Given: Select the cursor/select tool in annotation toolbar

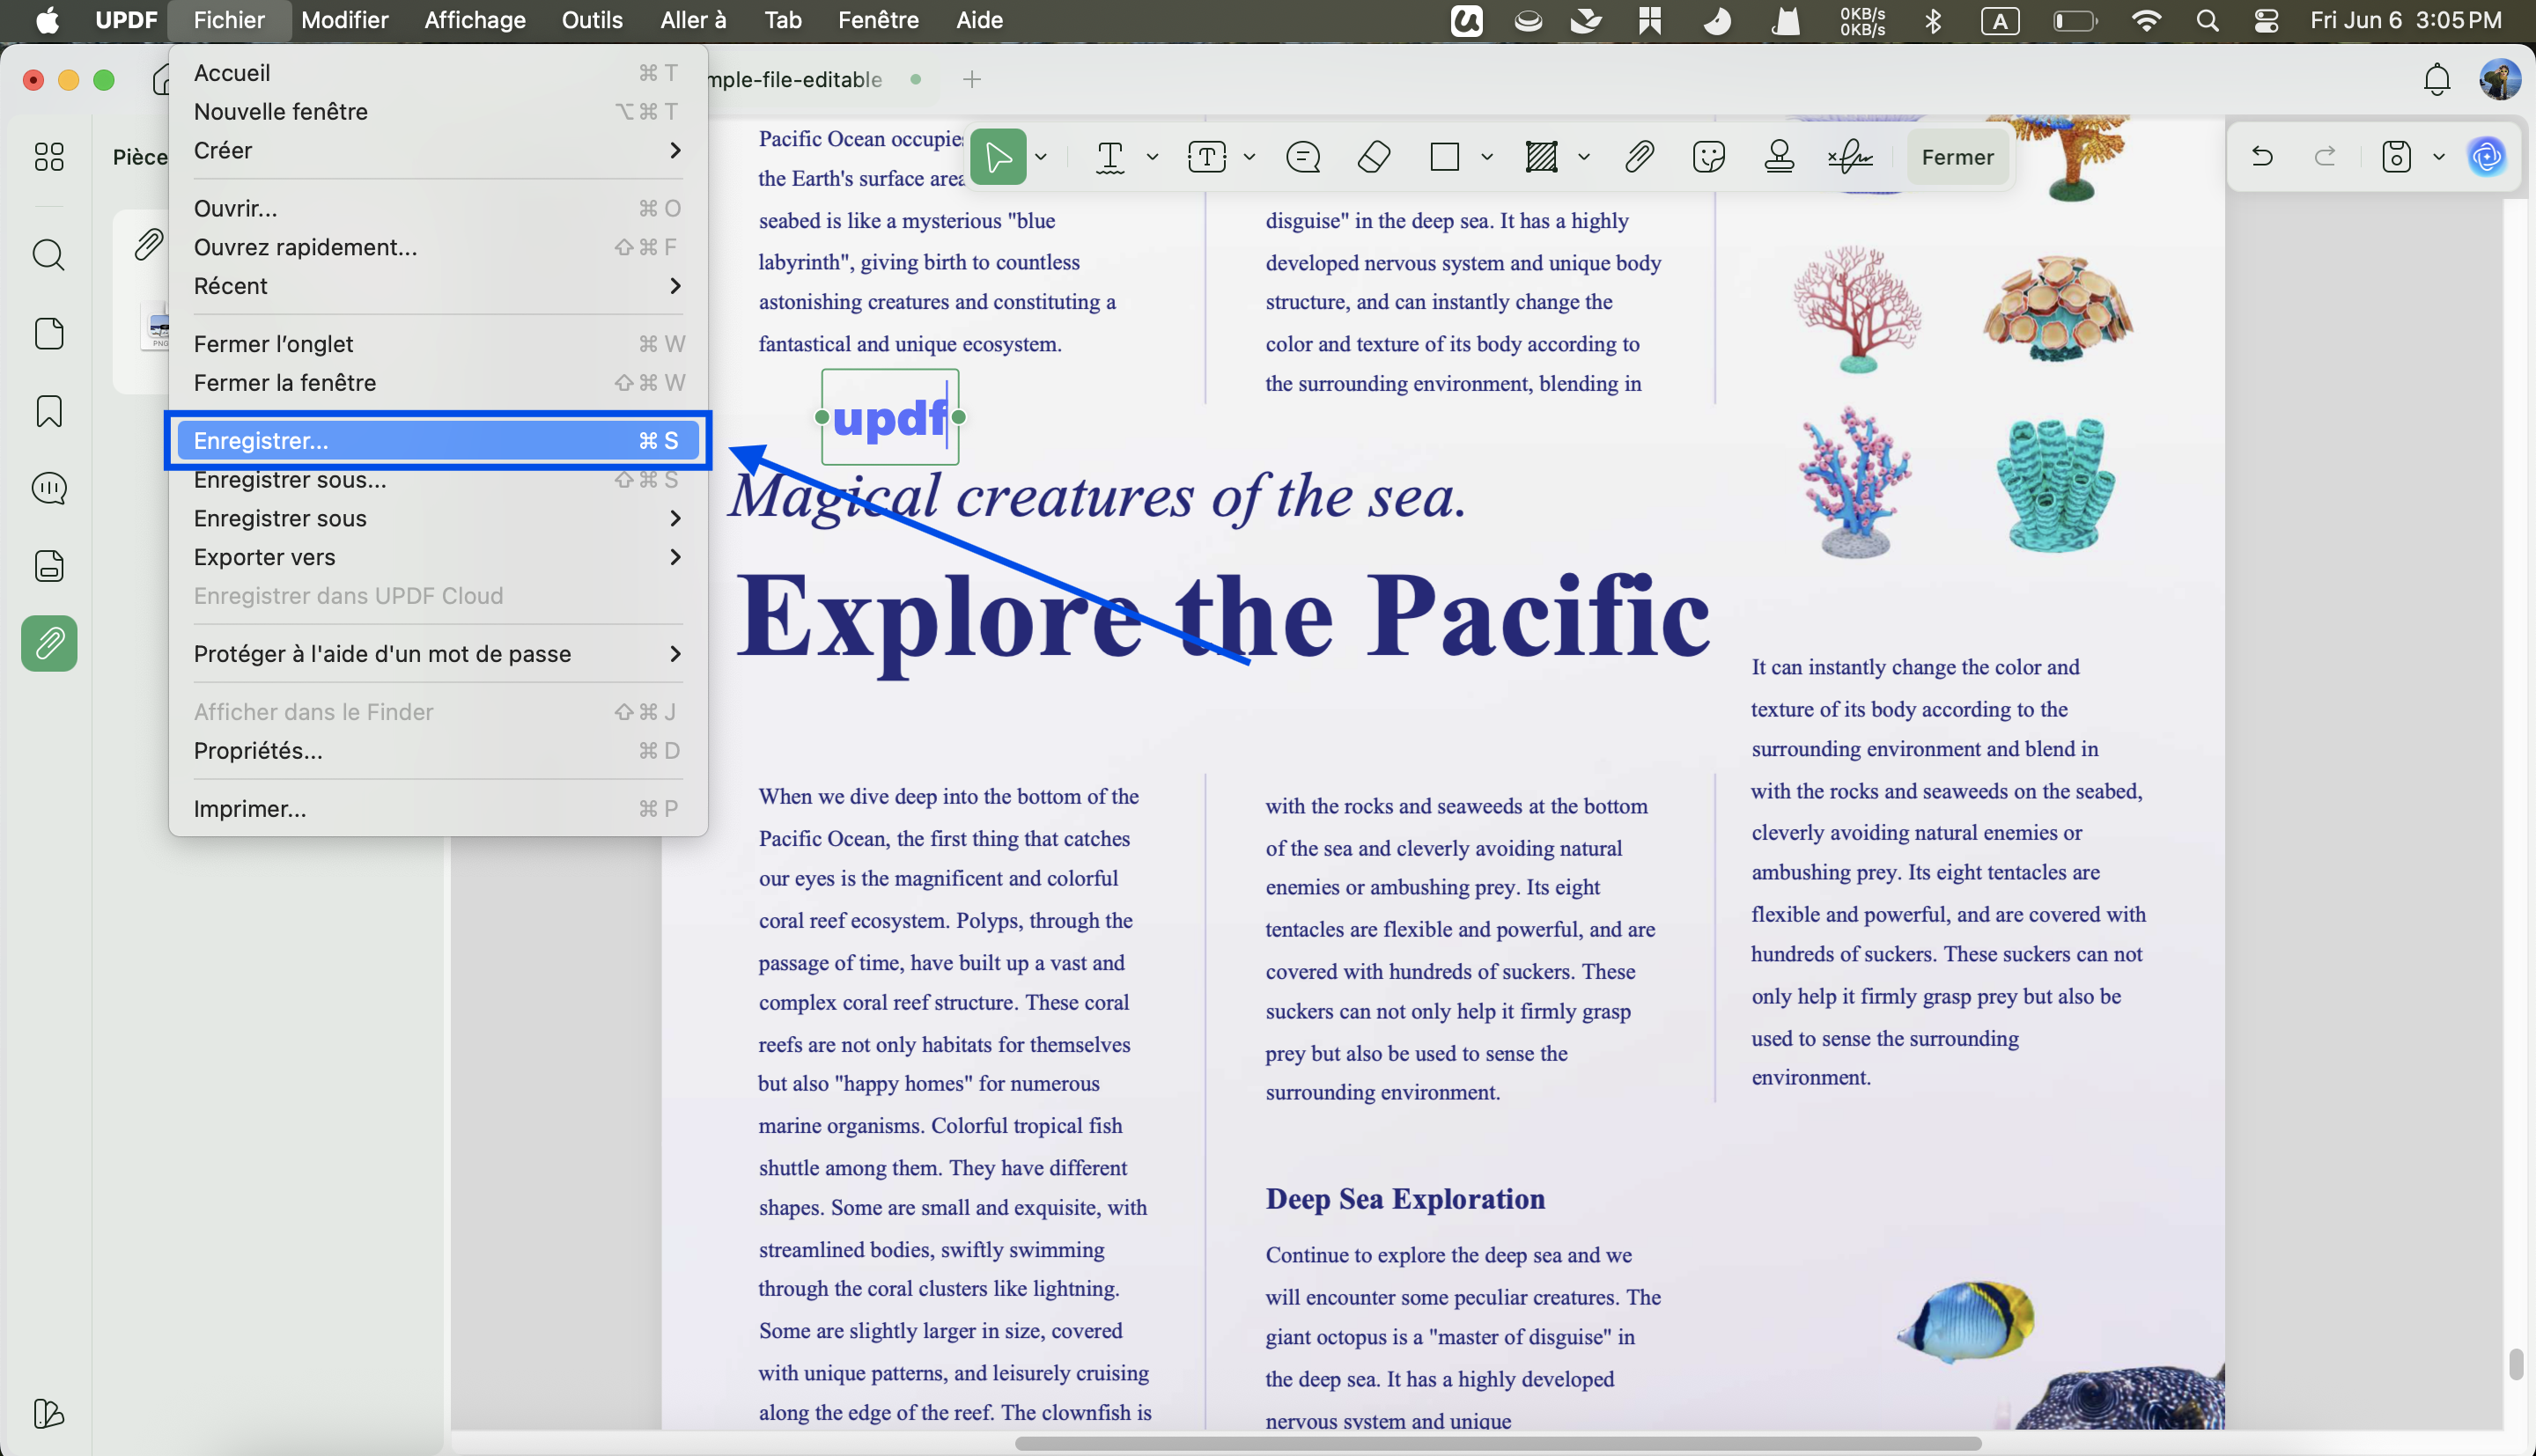Looking at the screenshot, I should point(998,157).
